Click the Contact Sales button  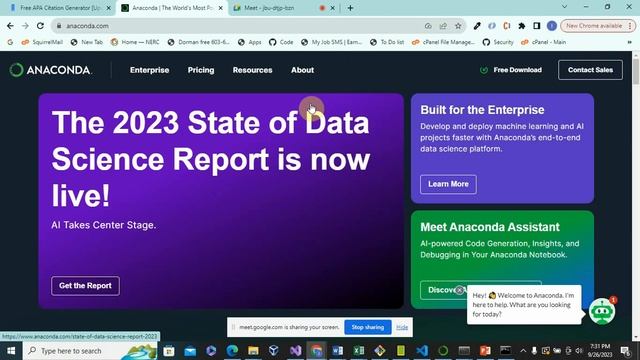coord(590,70)
